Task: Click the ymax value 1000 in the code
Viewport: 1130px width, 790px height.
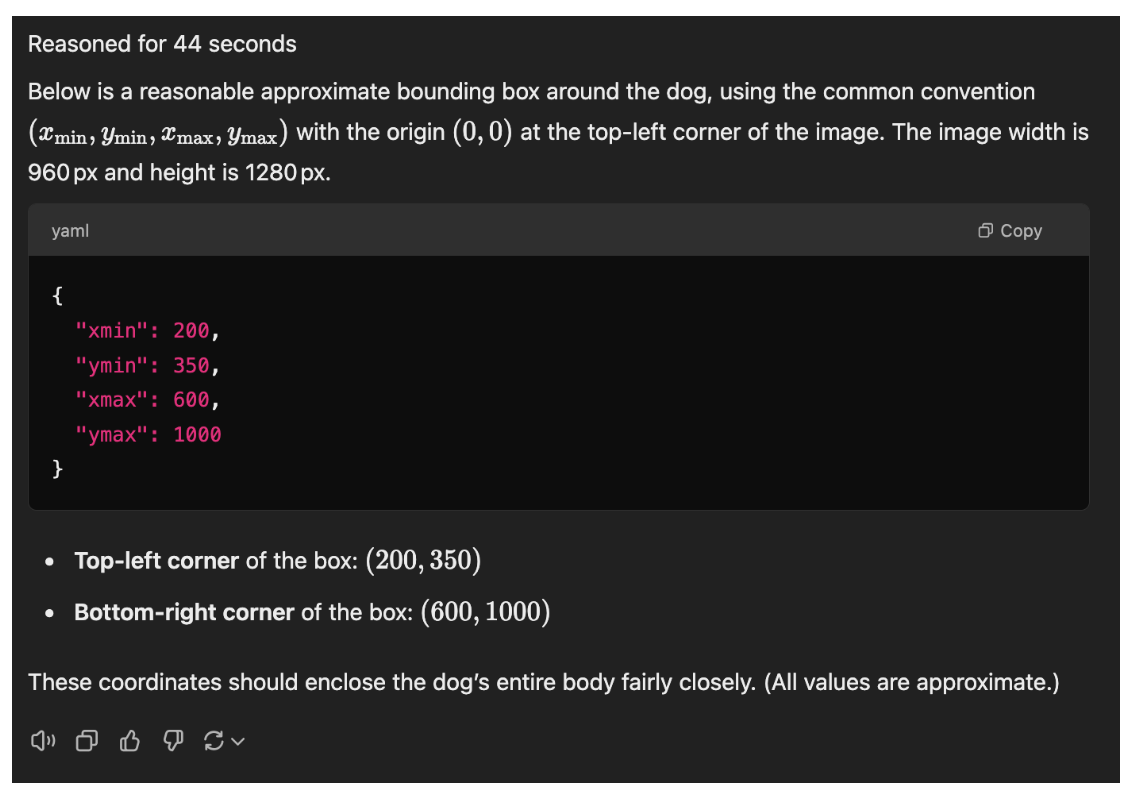Action: point(197,434)
